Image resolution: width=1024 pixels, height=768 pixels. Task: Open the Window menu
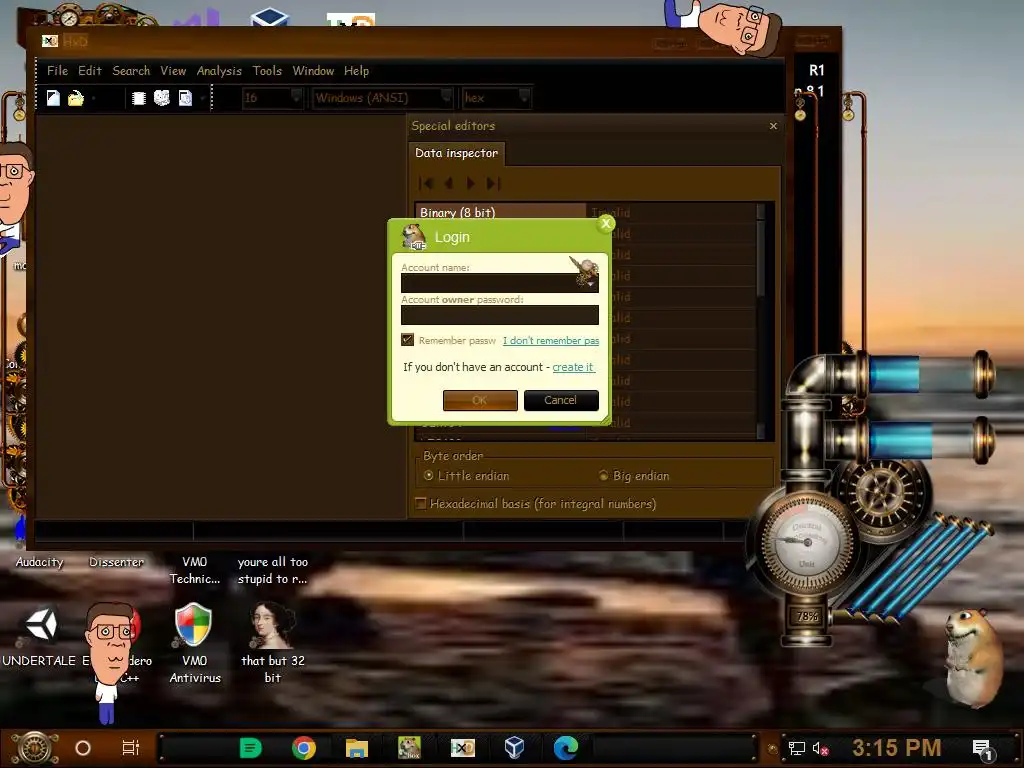(x=313, y=71)
